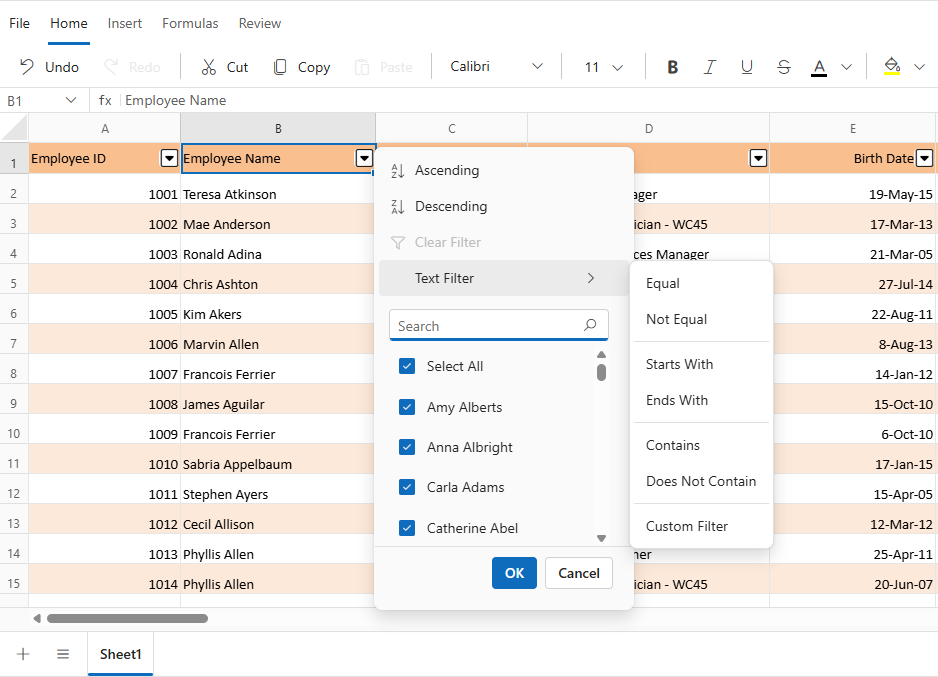
Task: Select column A header
Action: coord(105,129)
